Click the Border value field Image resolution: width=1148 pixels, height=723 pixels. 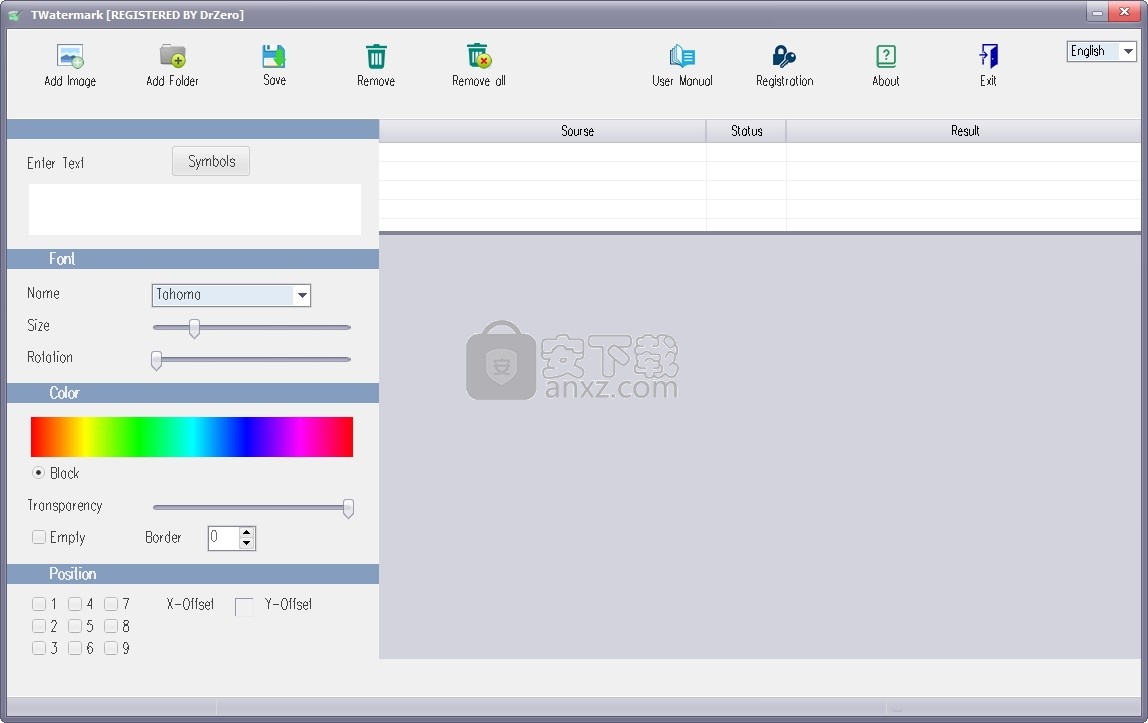(x=223, y=538)
